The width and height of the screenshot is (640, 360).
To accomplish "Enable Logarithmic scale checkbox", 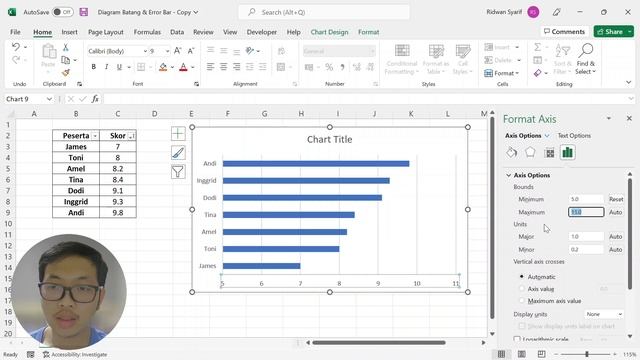I will tap(517, 339).
